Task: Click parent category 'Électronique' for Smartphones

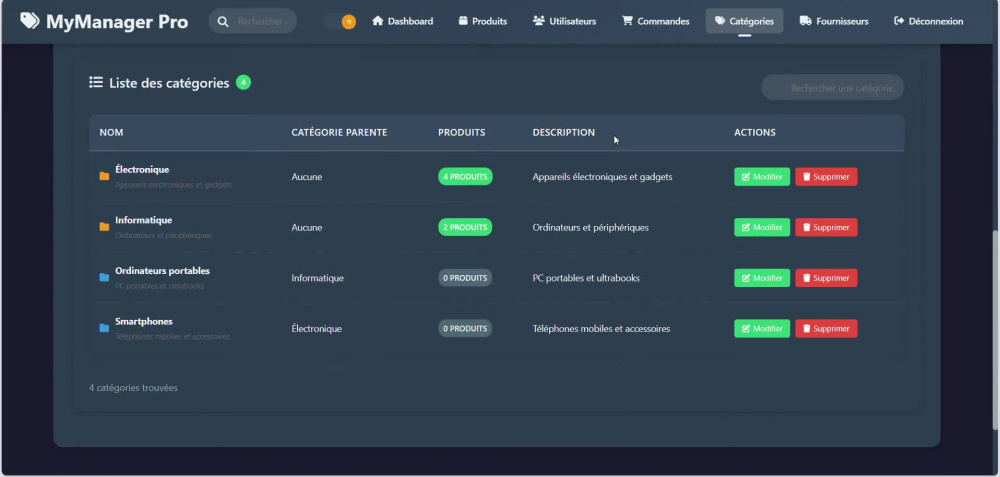Action: pyautogui.click(x=316, y=328)
